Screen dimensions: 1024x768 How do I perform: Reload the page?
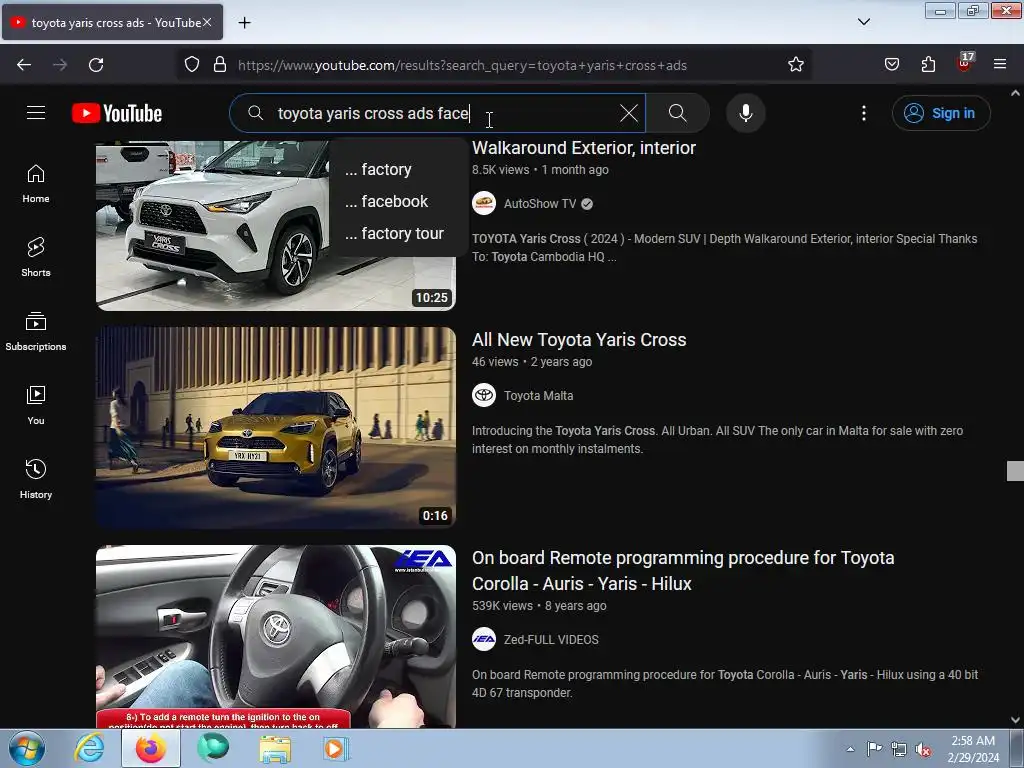[x=96, y=65]
